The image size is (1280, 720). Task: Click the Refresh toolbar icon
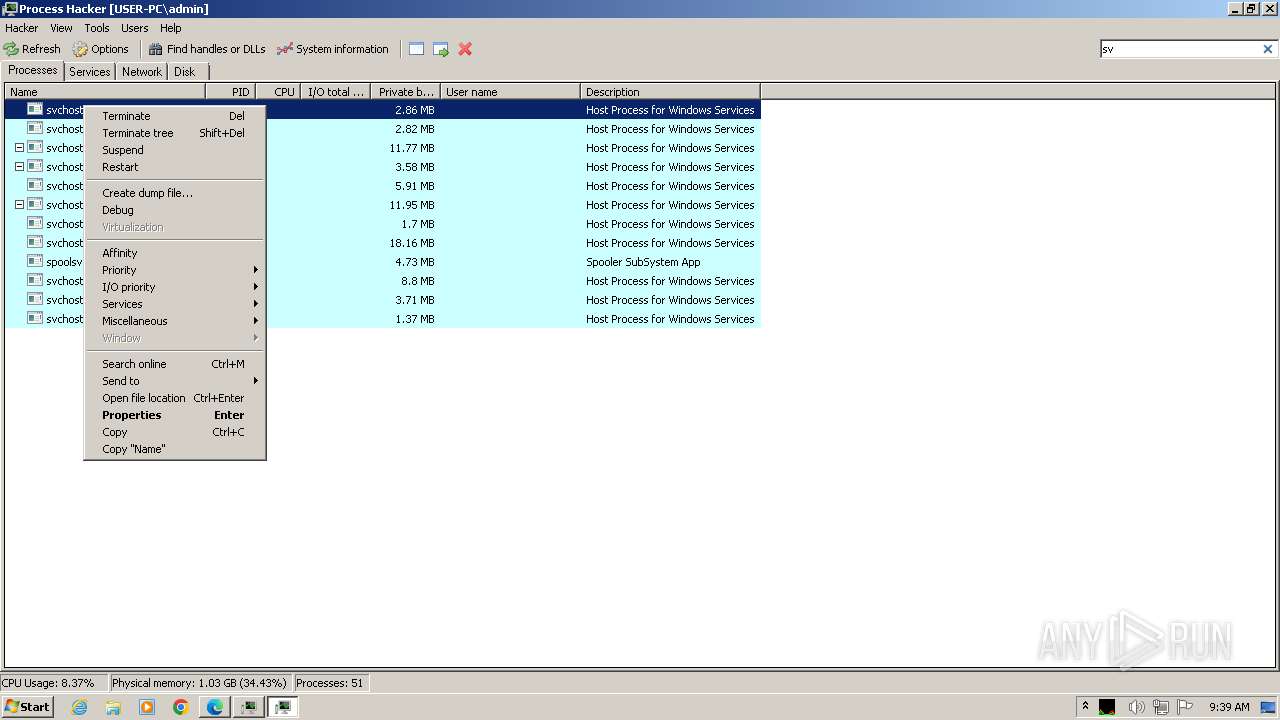(x=11, y=49)
